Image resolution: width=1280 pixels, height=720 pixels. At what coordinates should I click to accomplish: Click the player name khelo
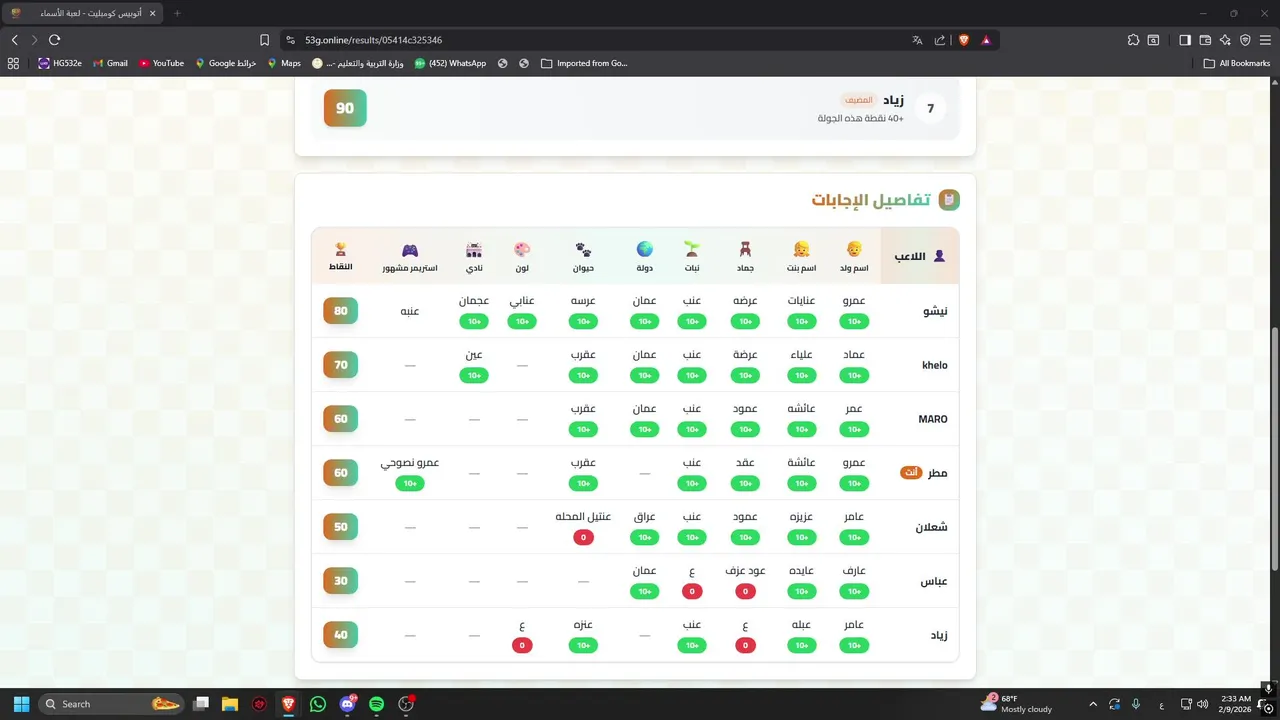pyautogui.click(x=935, y=365)
